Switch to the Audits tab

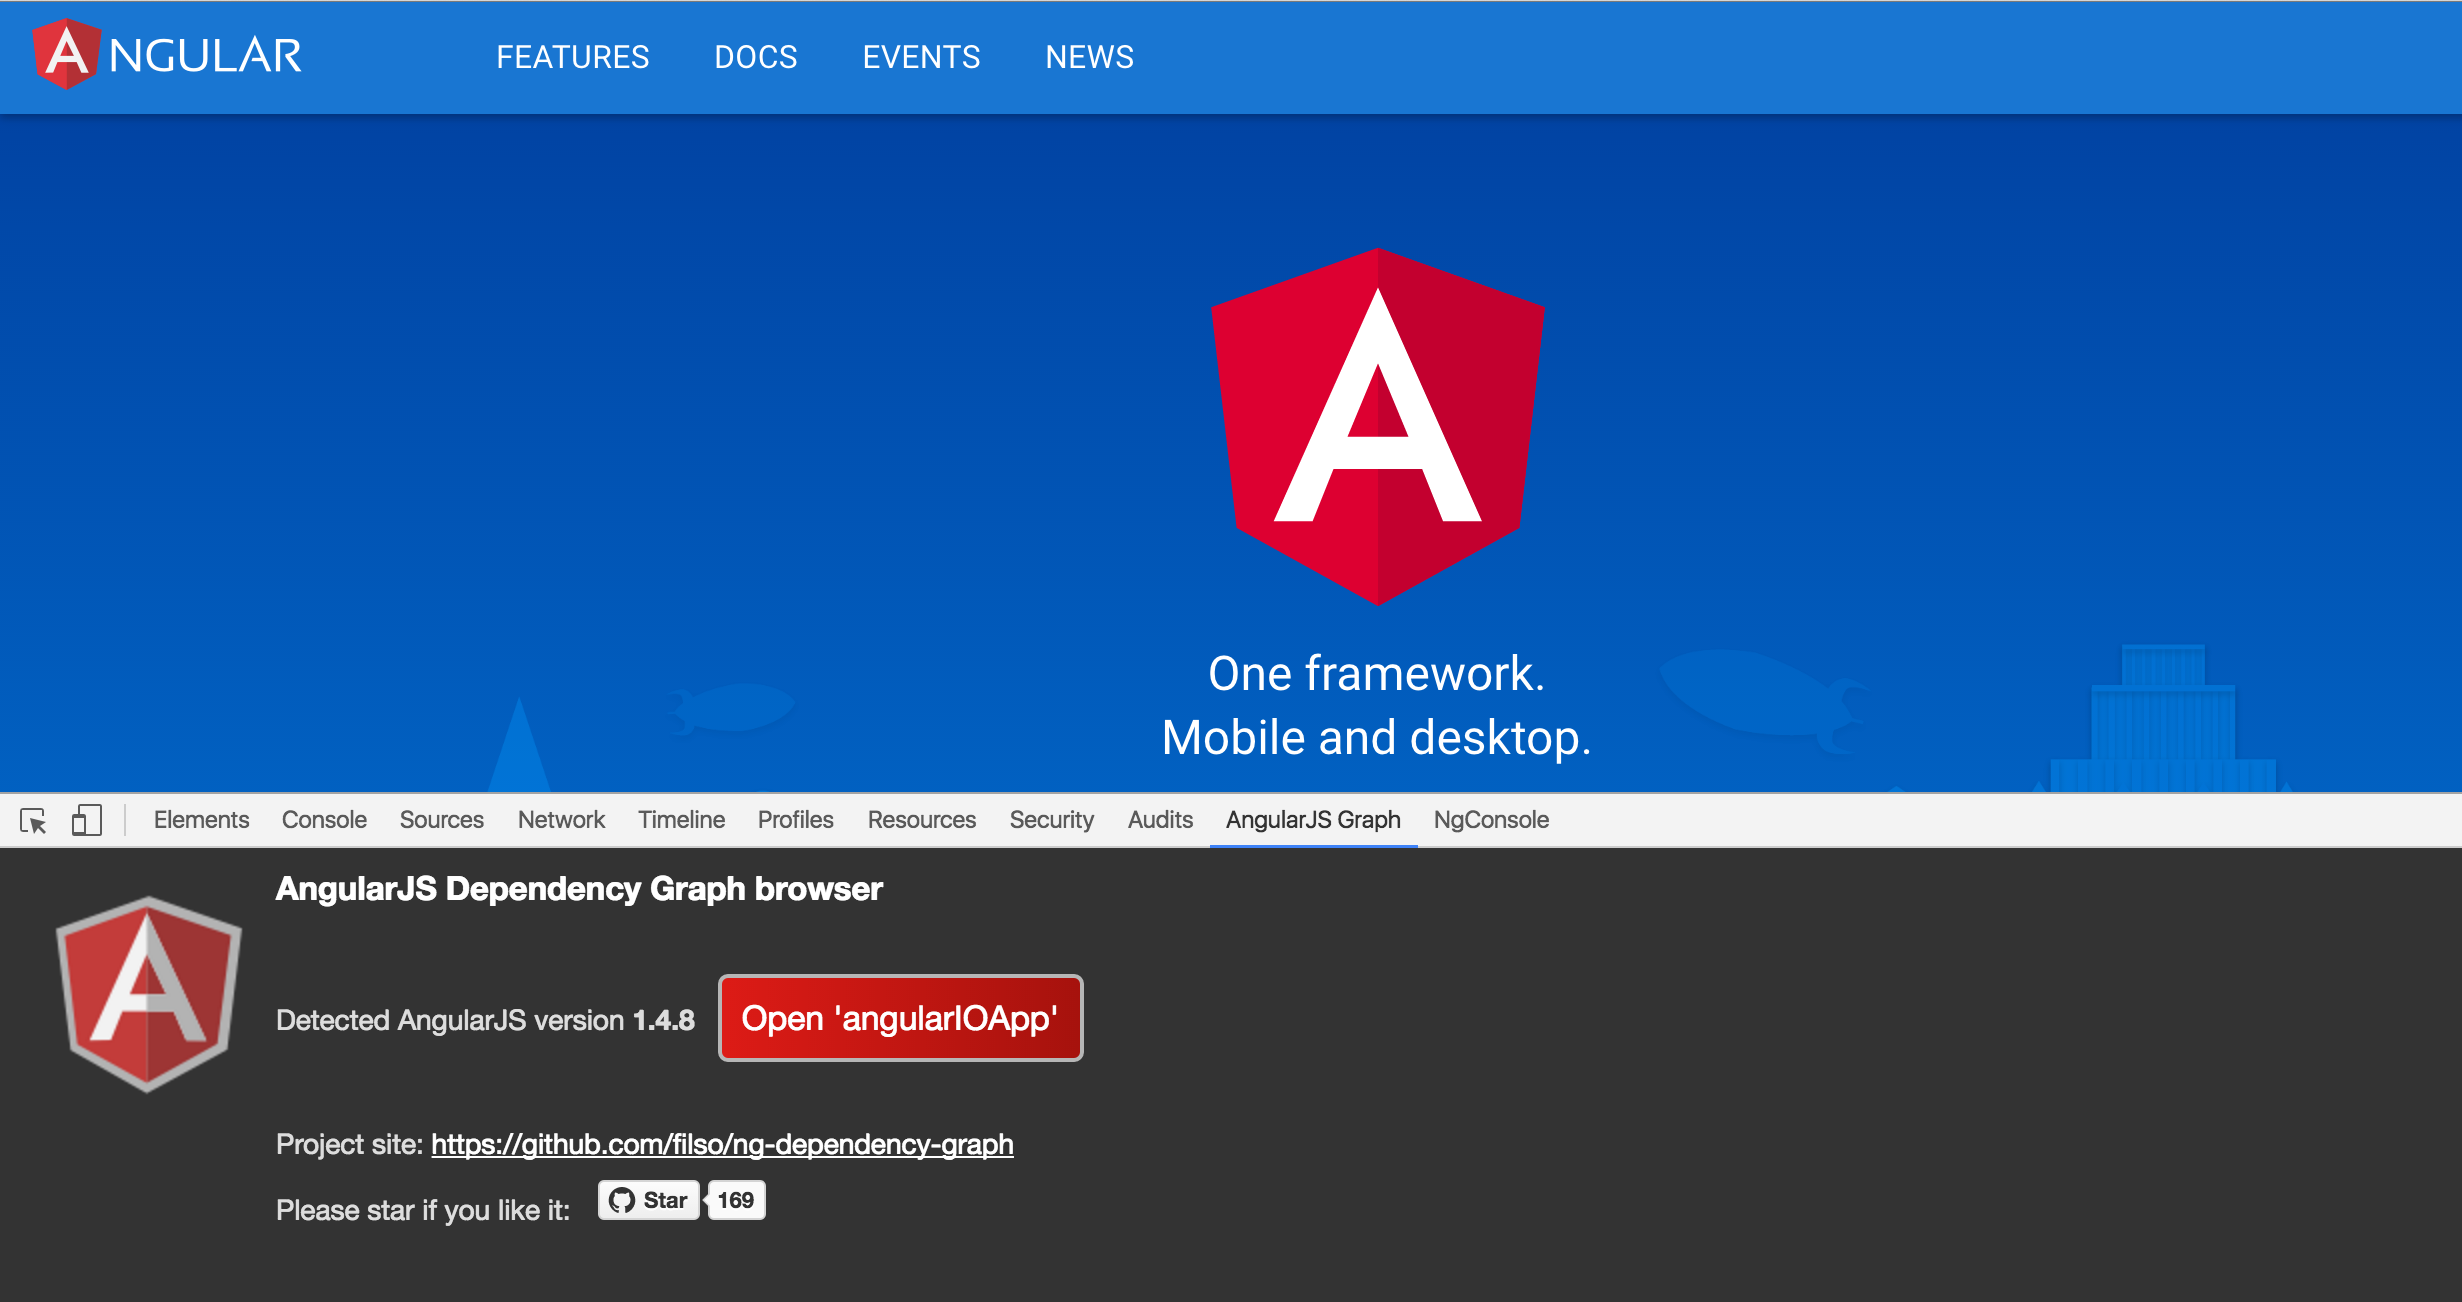[x=1160, y=820]
